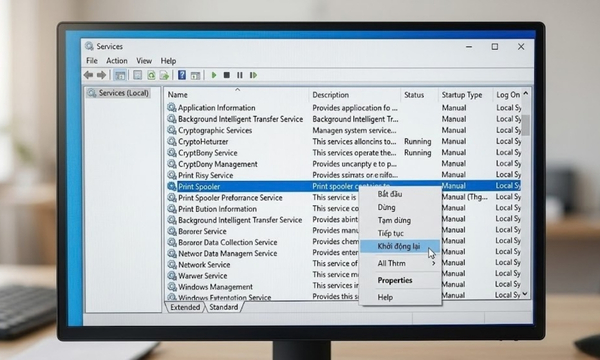Click the scrollbar up arrow
Screen dimensions: 600x360
[x=525, y=93]
